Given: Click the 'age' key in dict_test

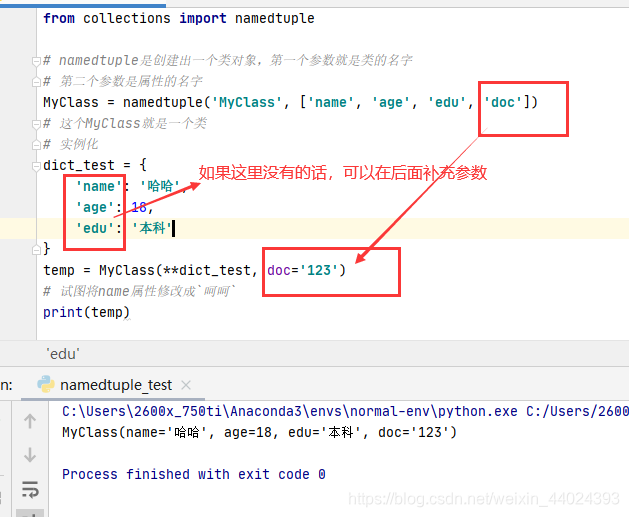Looking at the screenshot, I should point(95,207).
